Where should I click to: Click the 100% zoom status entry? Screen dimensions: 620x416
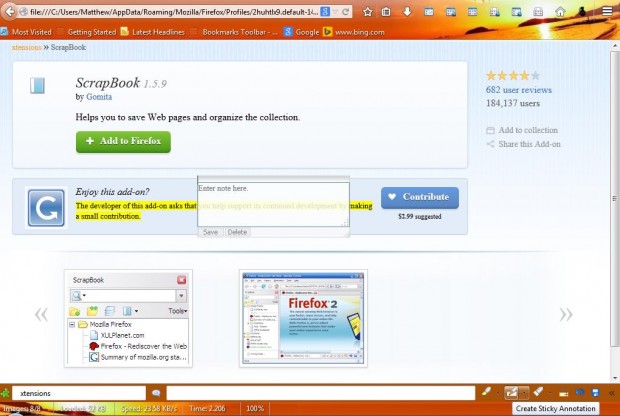(254, 408)
